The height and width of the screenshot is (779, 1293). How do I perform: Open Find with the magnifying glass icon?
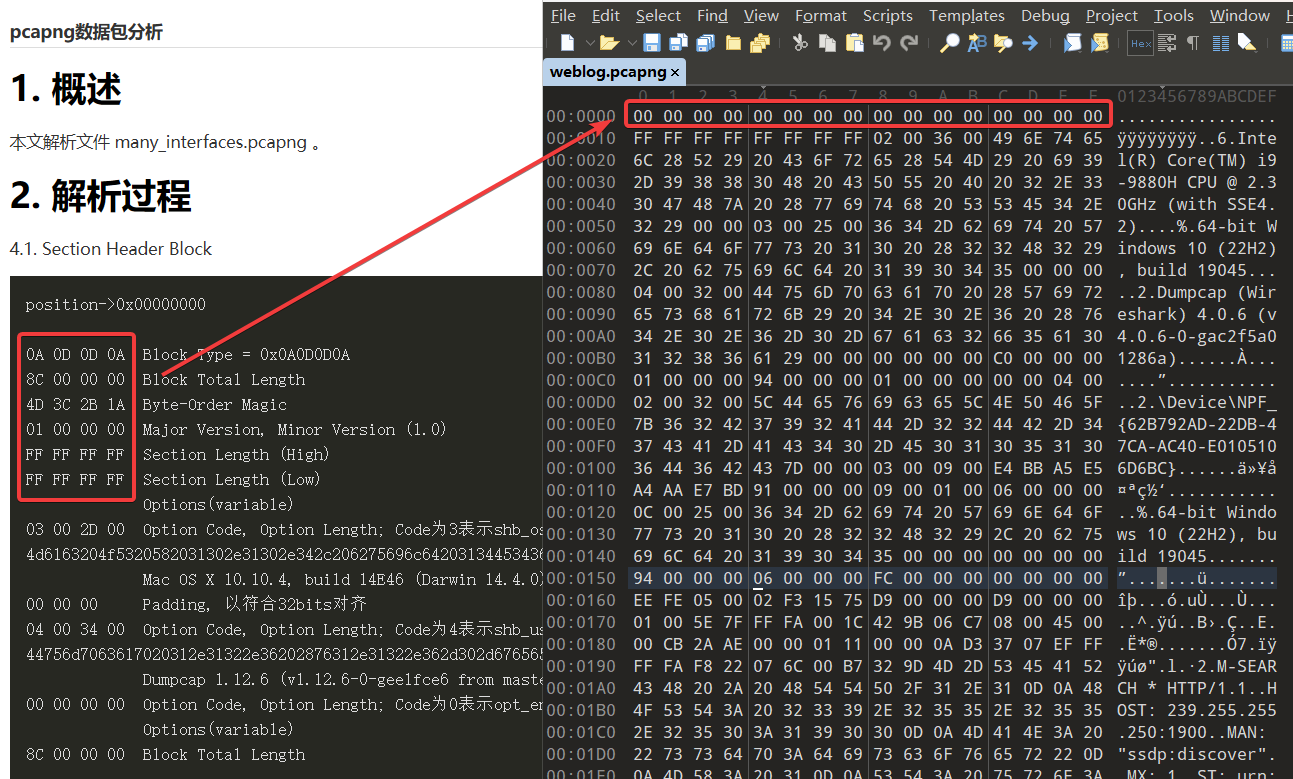tap(950, 43)
